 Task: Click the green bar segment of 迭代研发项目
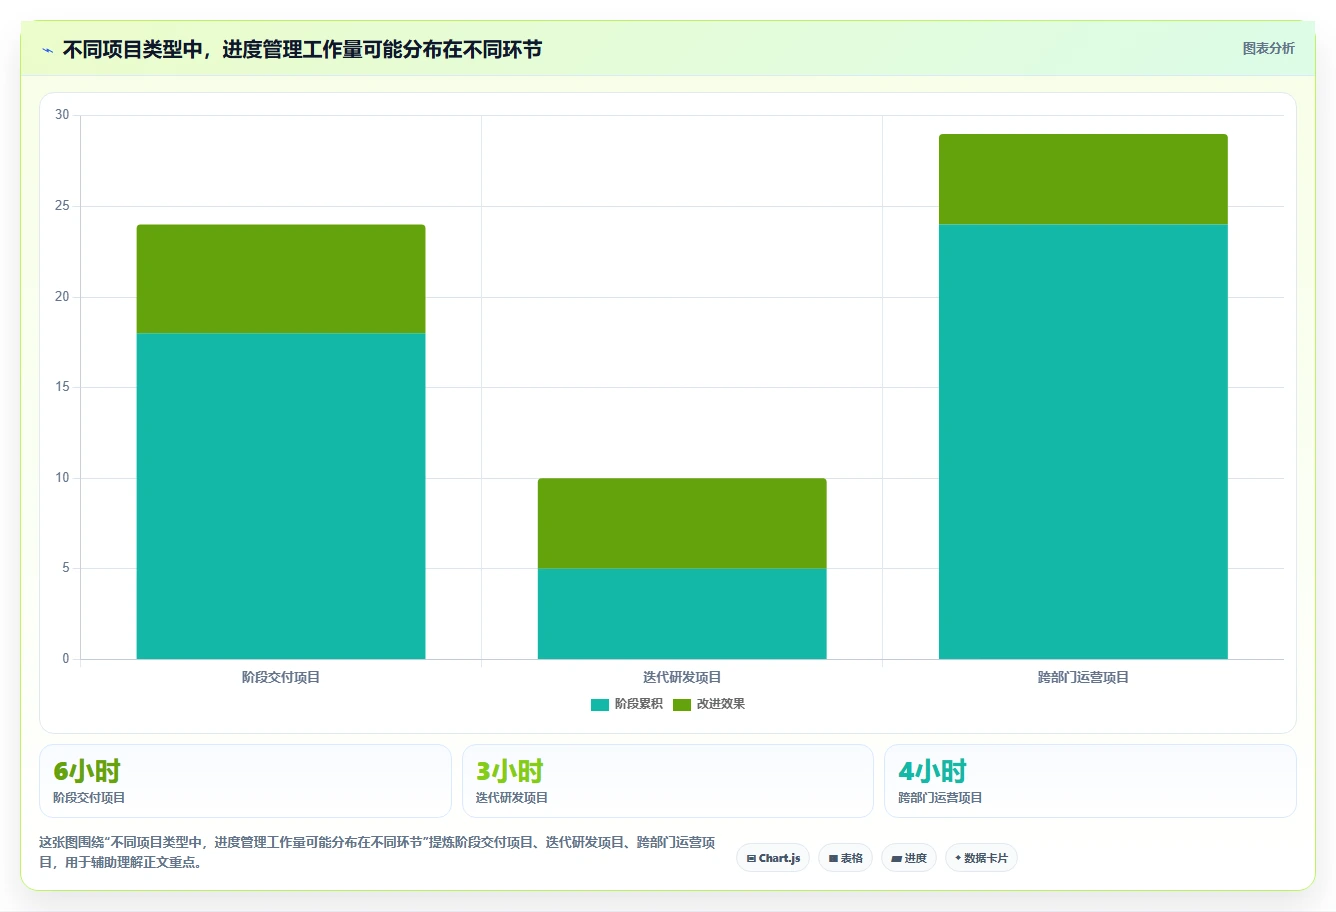[x=682, y=523]
